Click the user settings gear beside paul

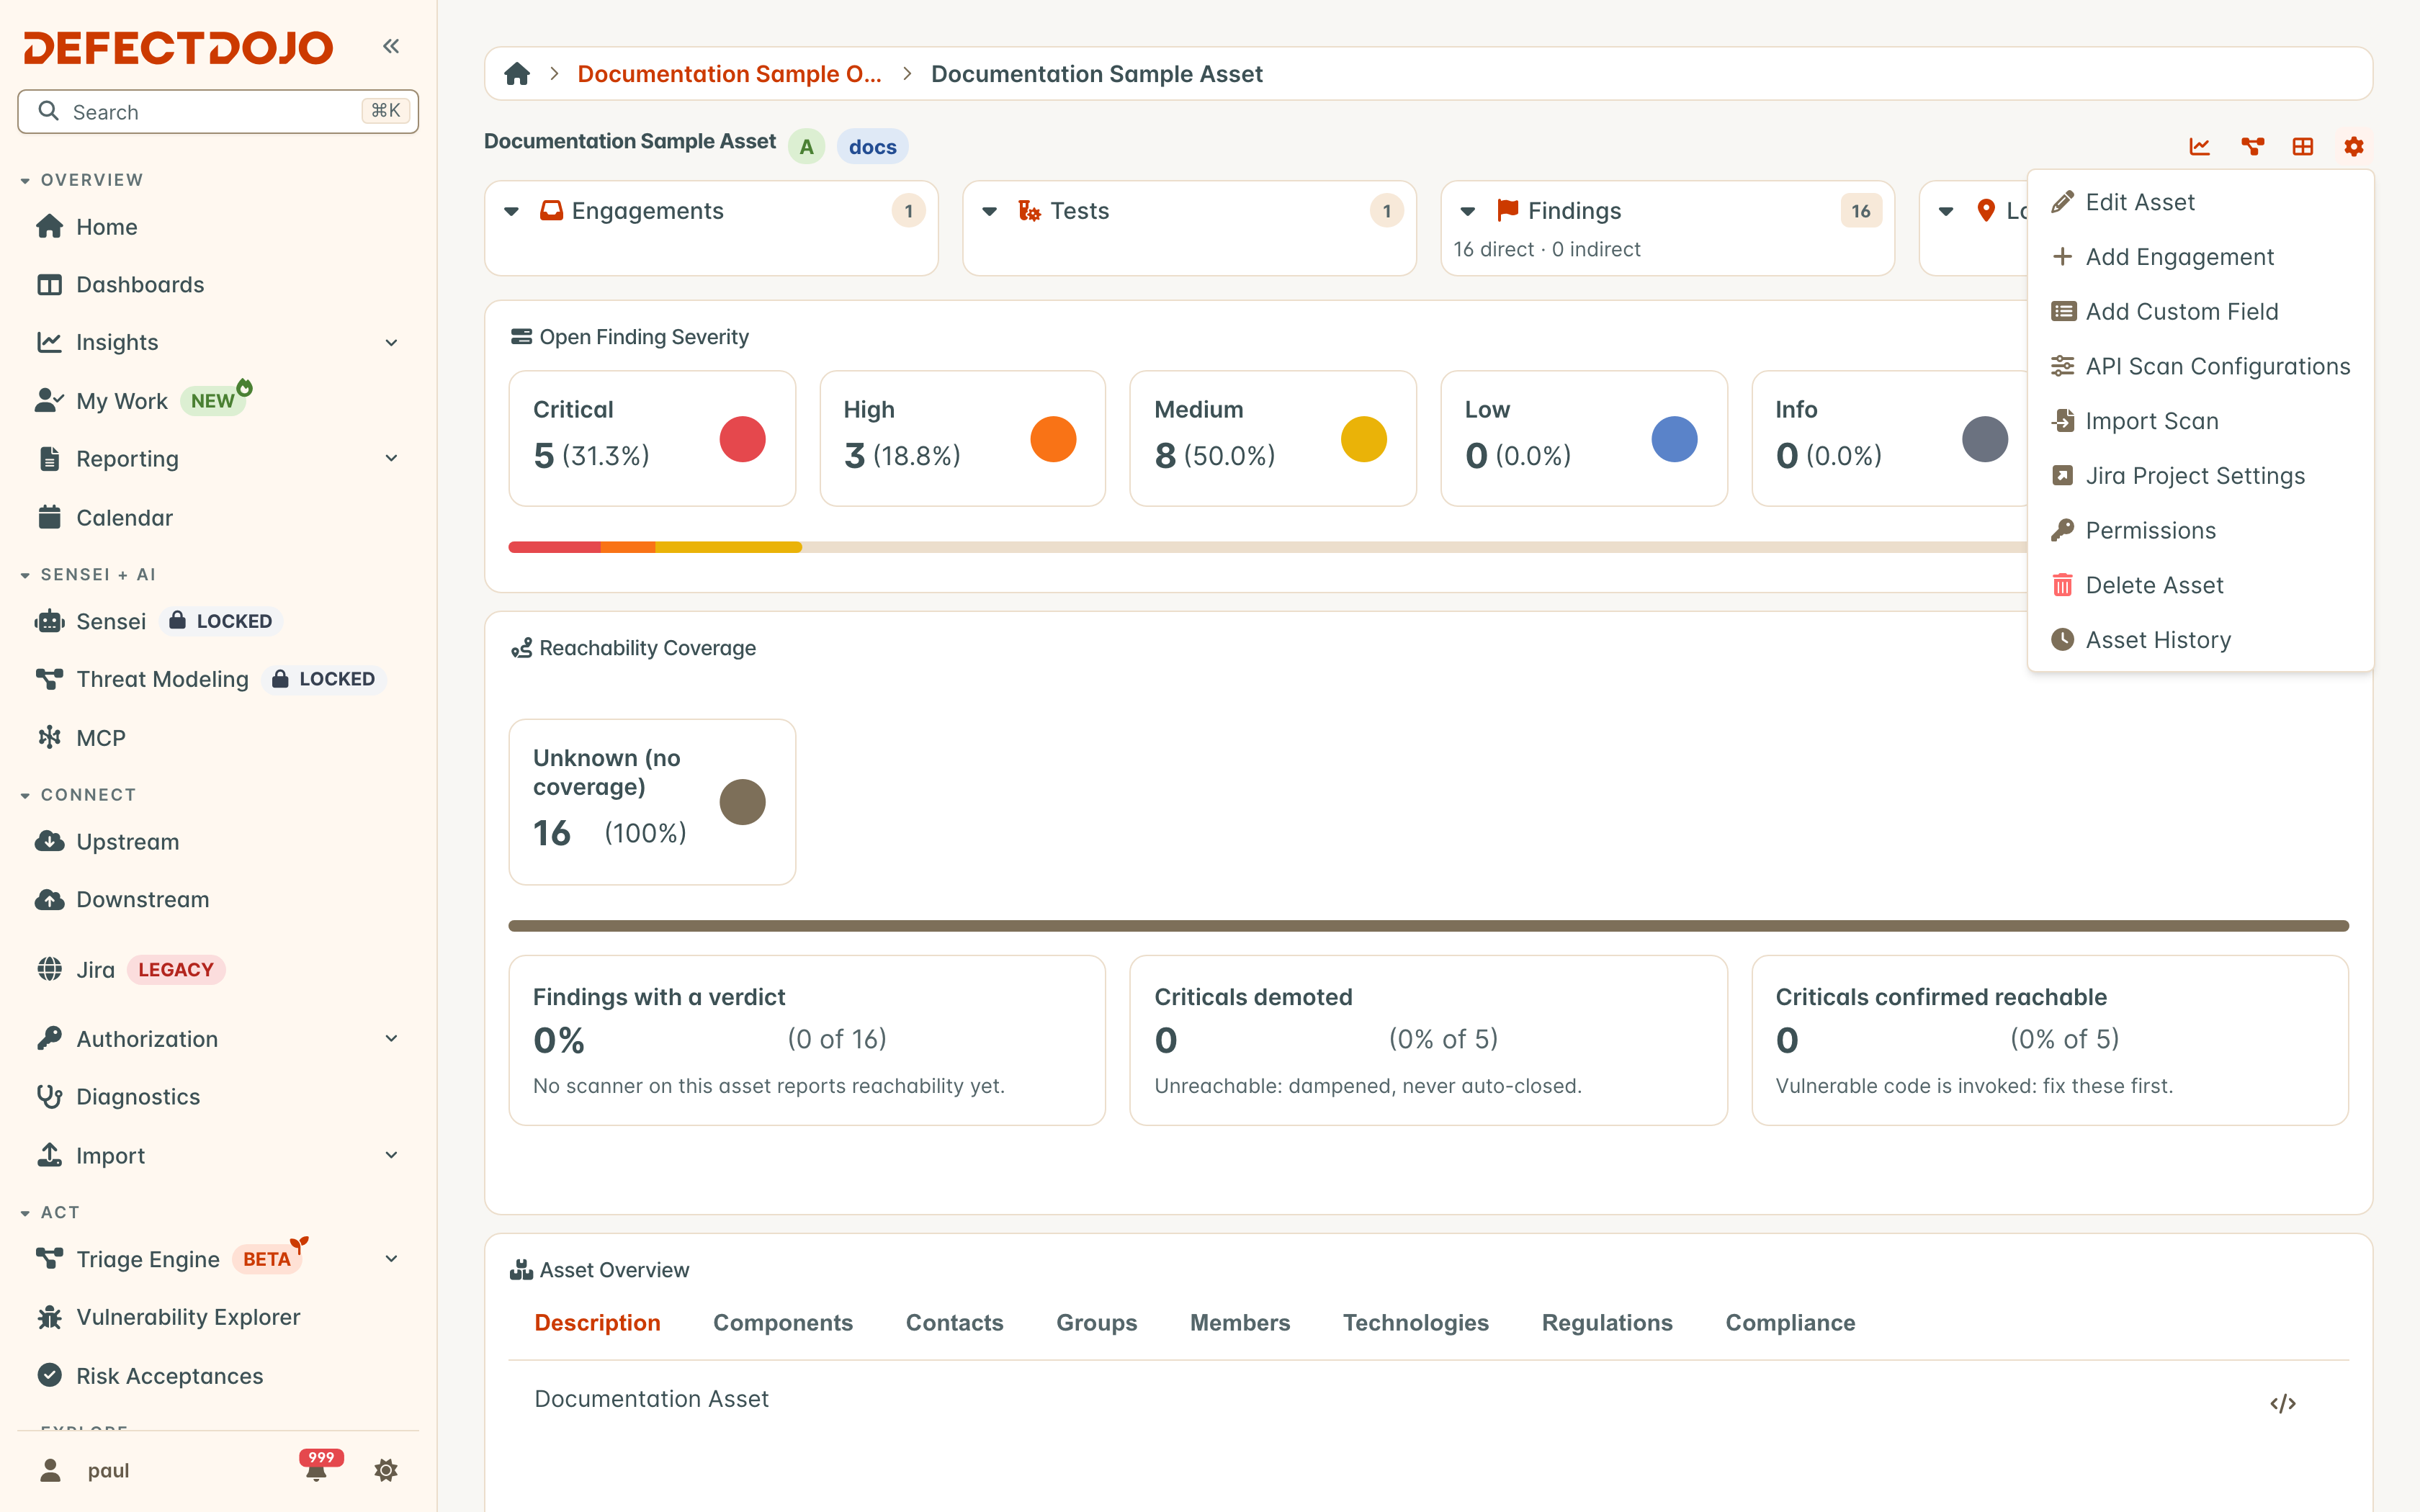click(386, 1470)
